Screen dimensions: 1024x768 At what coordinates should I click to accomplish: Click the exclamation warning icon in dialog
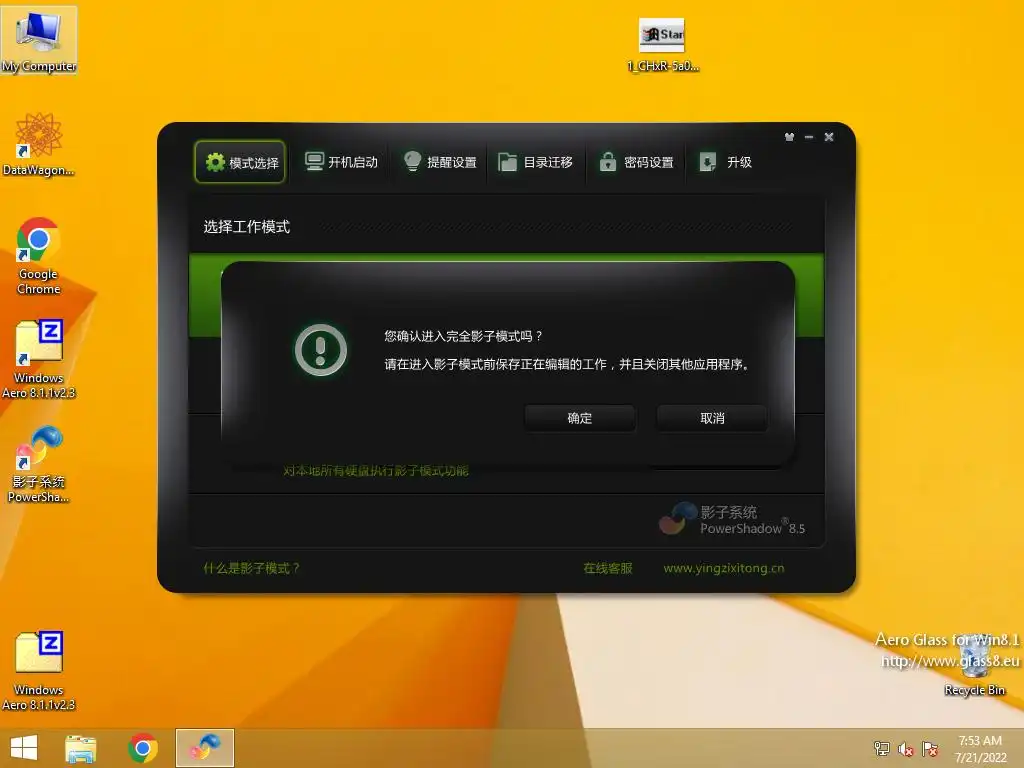coord(321,350)
